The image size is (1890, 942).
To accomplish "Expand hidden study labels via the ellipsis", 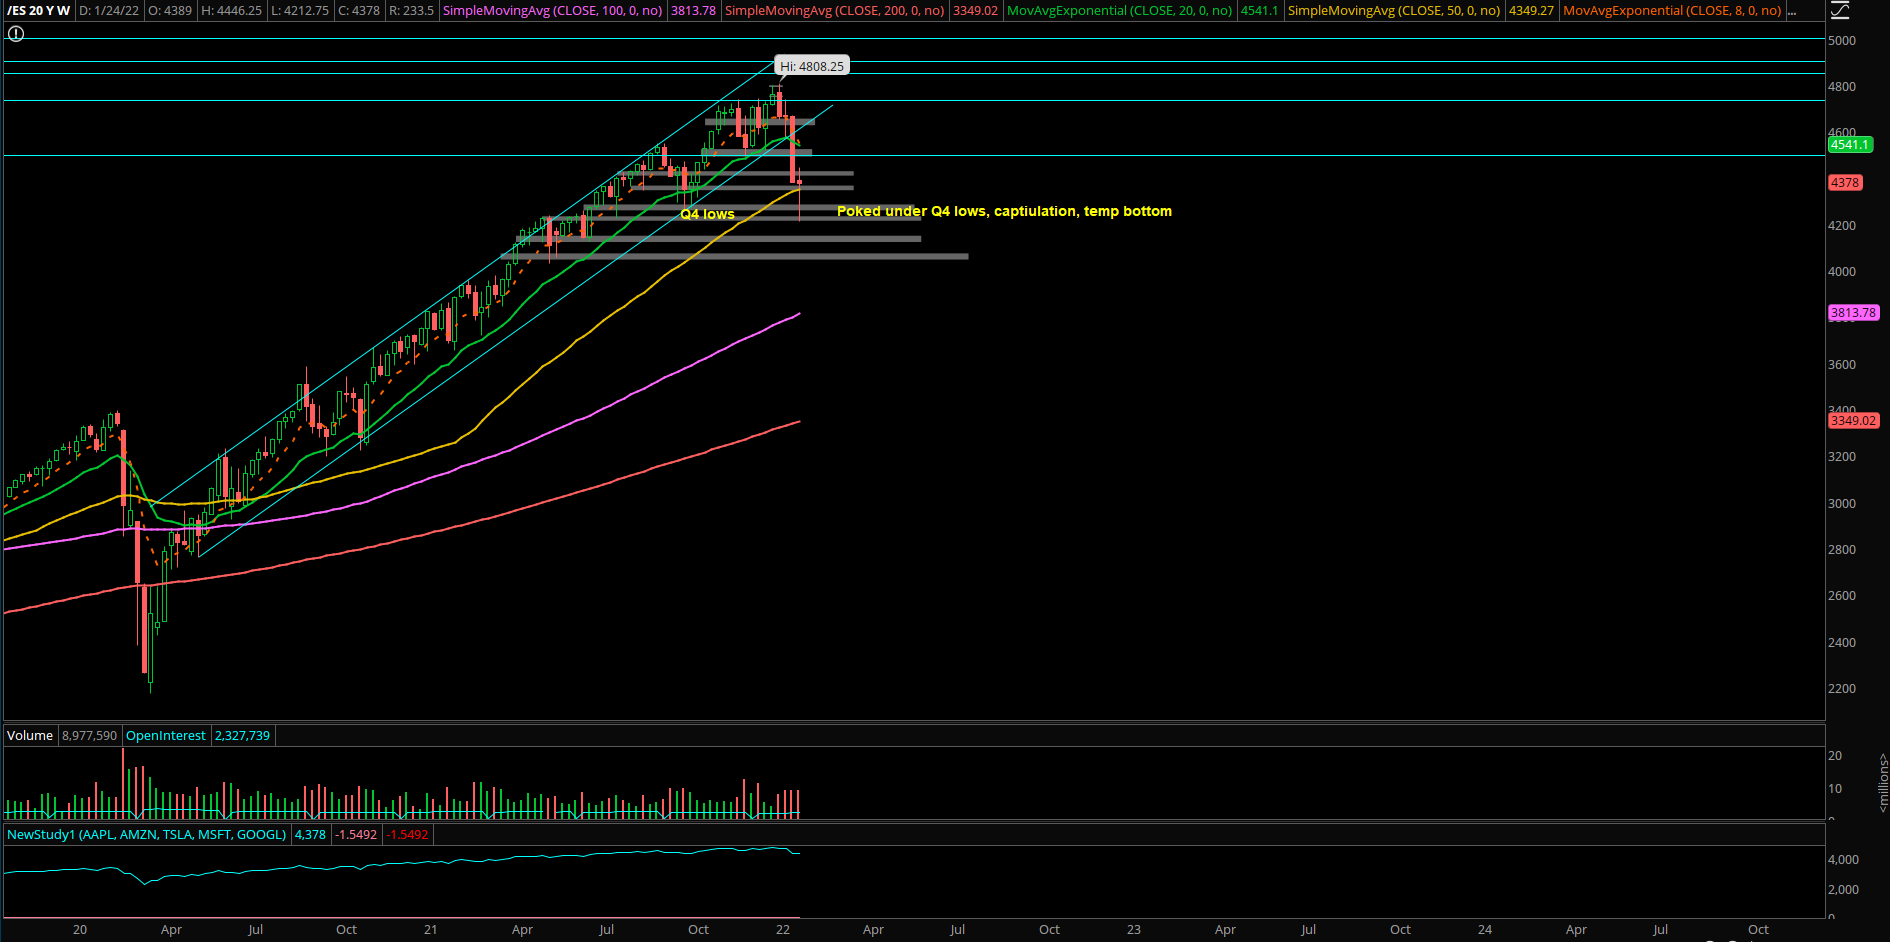I will pyautogui.click(x=1791, y=11).
